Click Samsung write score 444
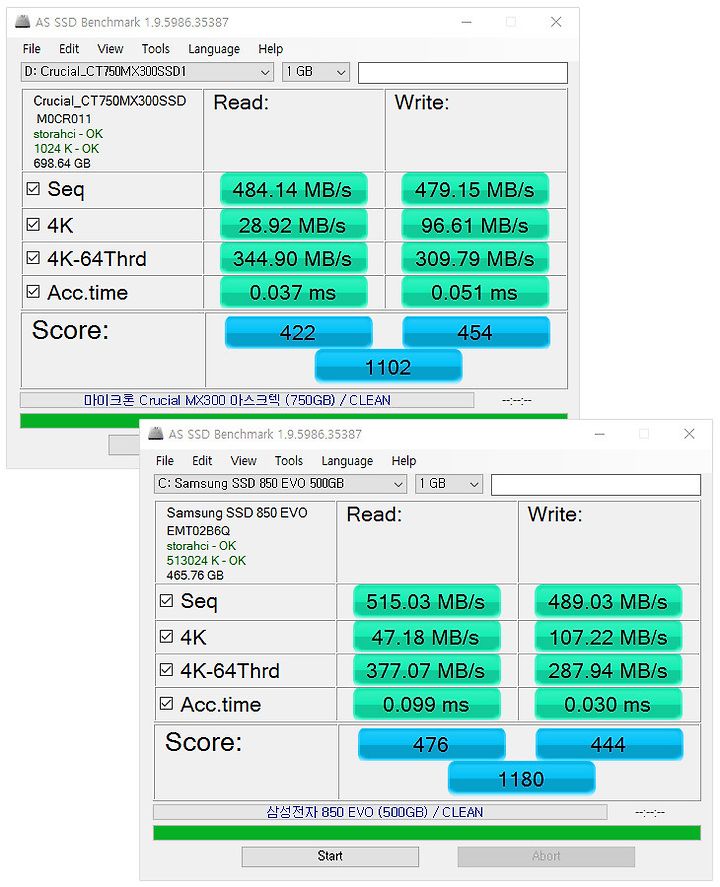 (x=609, y=743)
